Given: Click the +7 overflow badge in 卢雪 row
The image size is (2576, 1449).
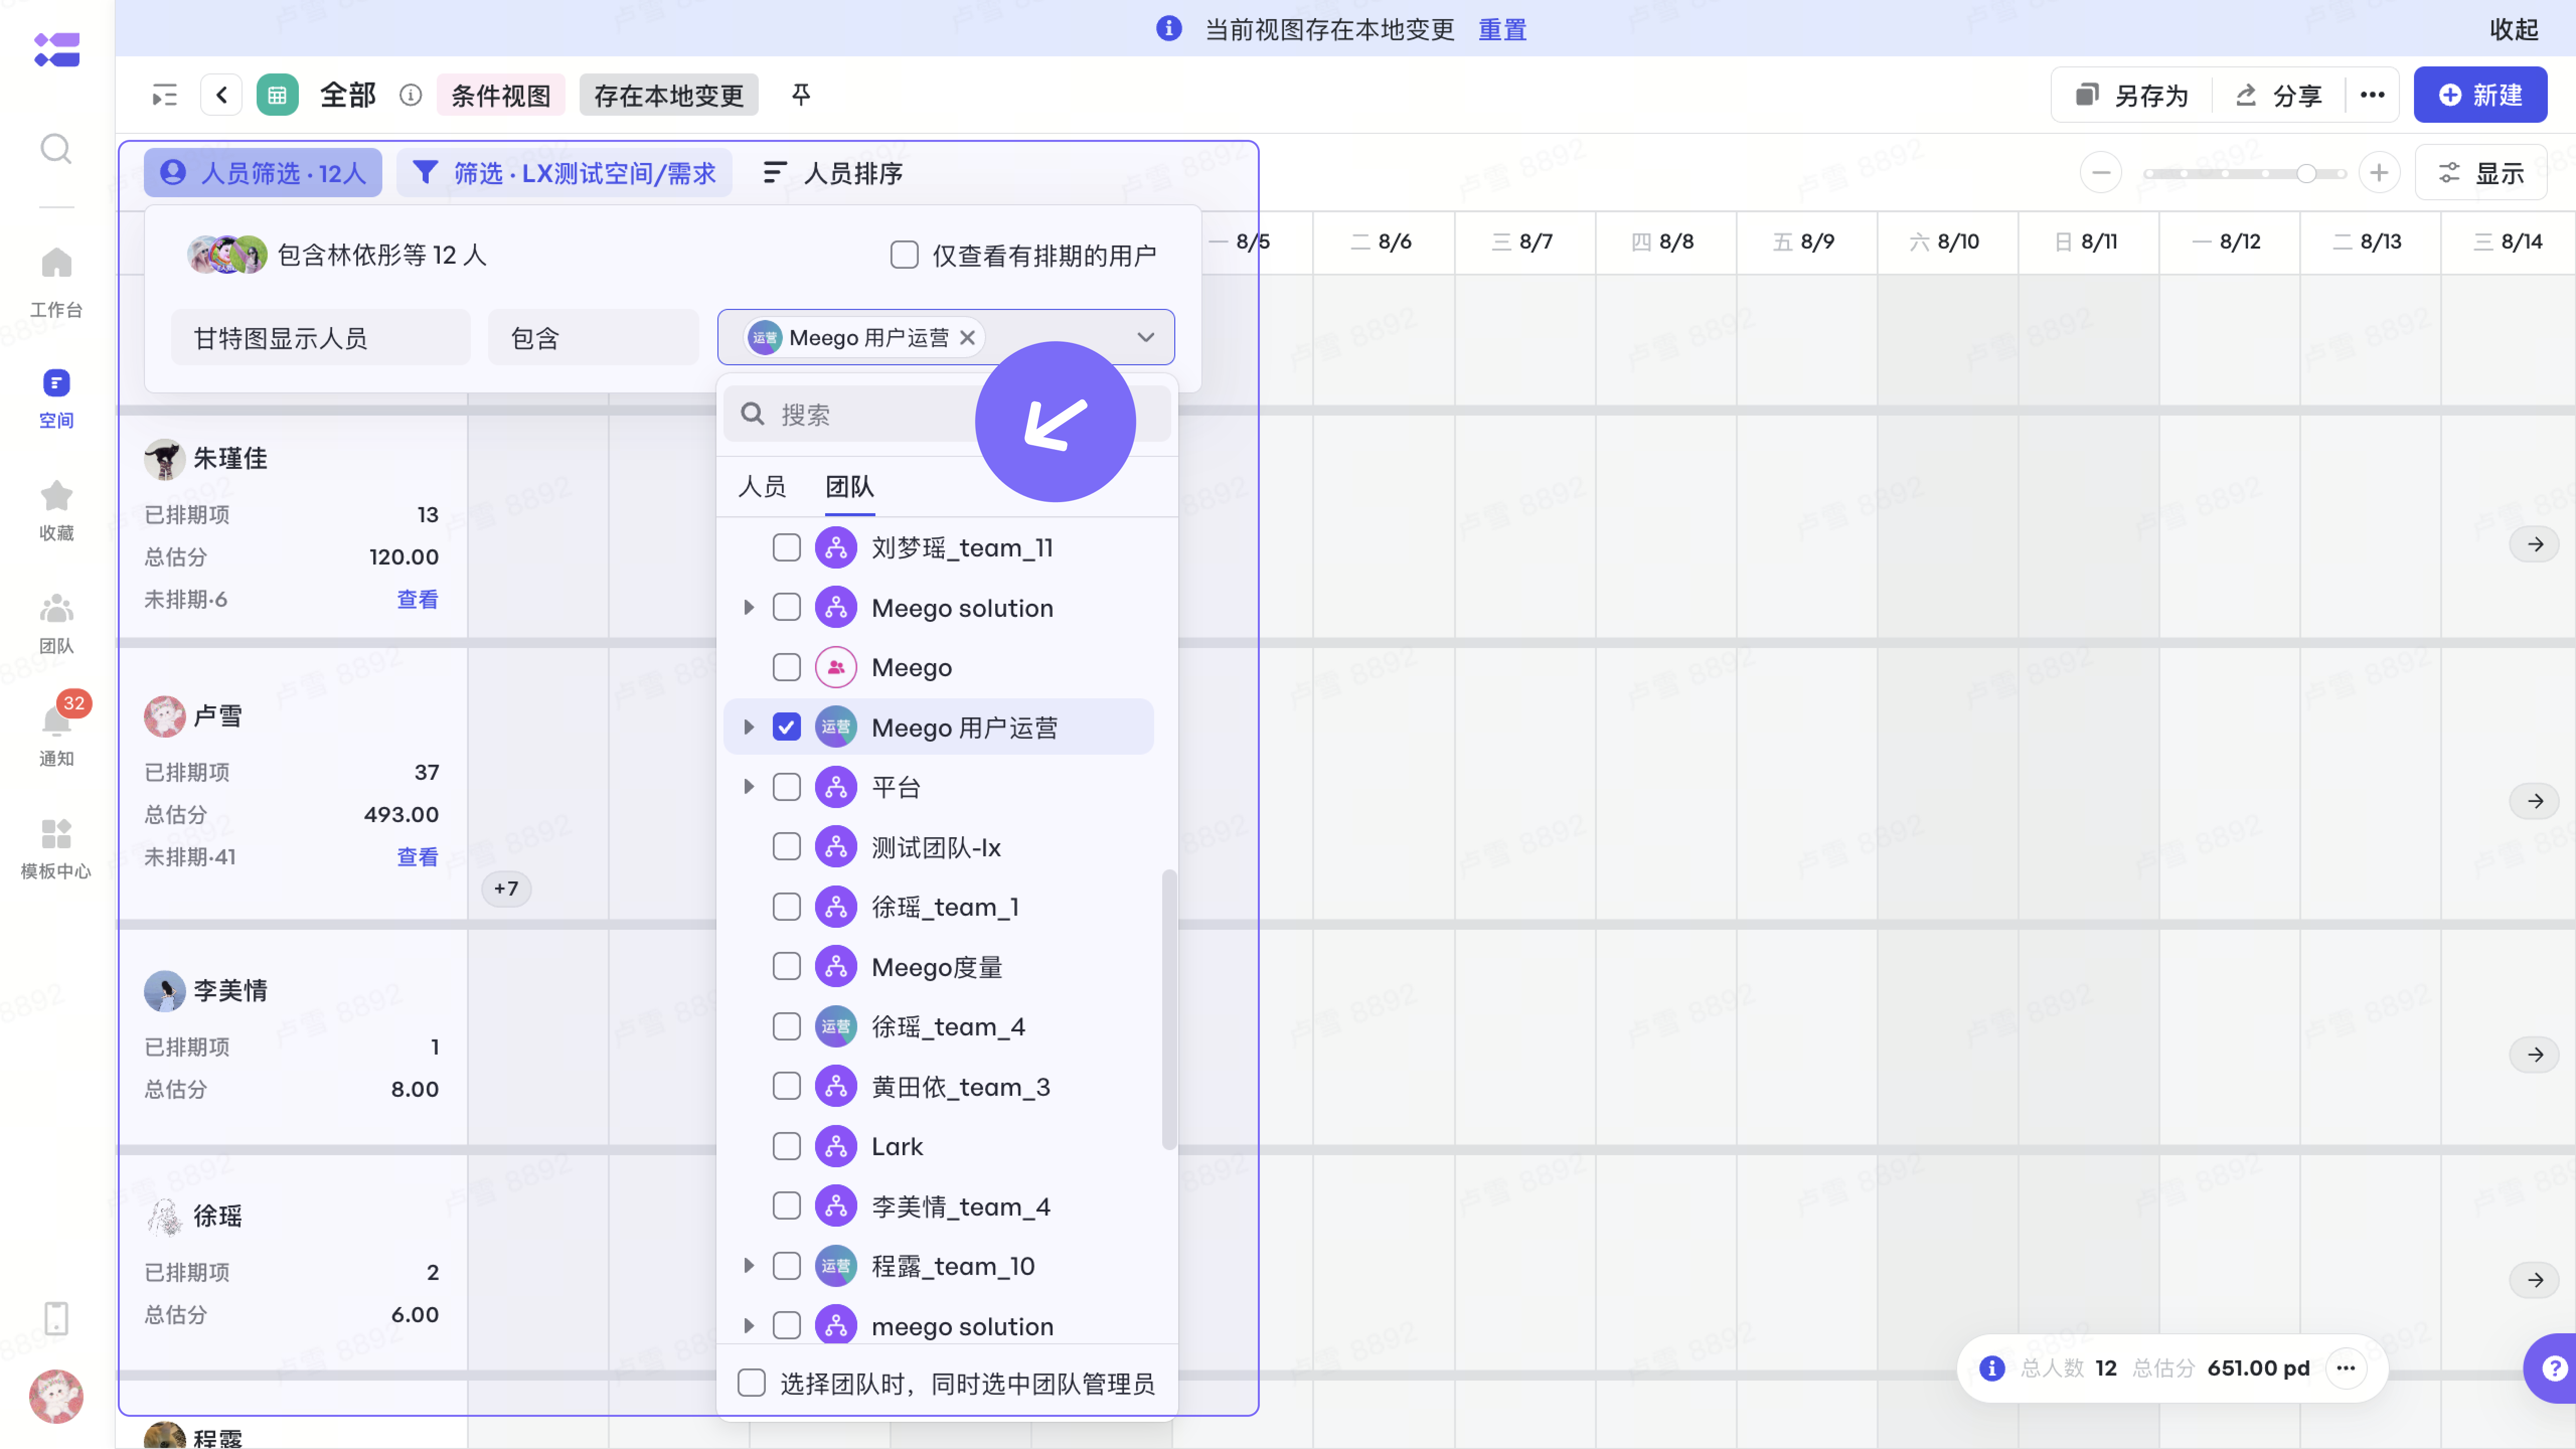Looking at the screenshot, I should (x=506, y=888).
